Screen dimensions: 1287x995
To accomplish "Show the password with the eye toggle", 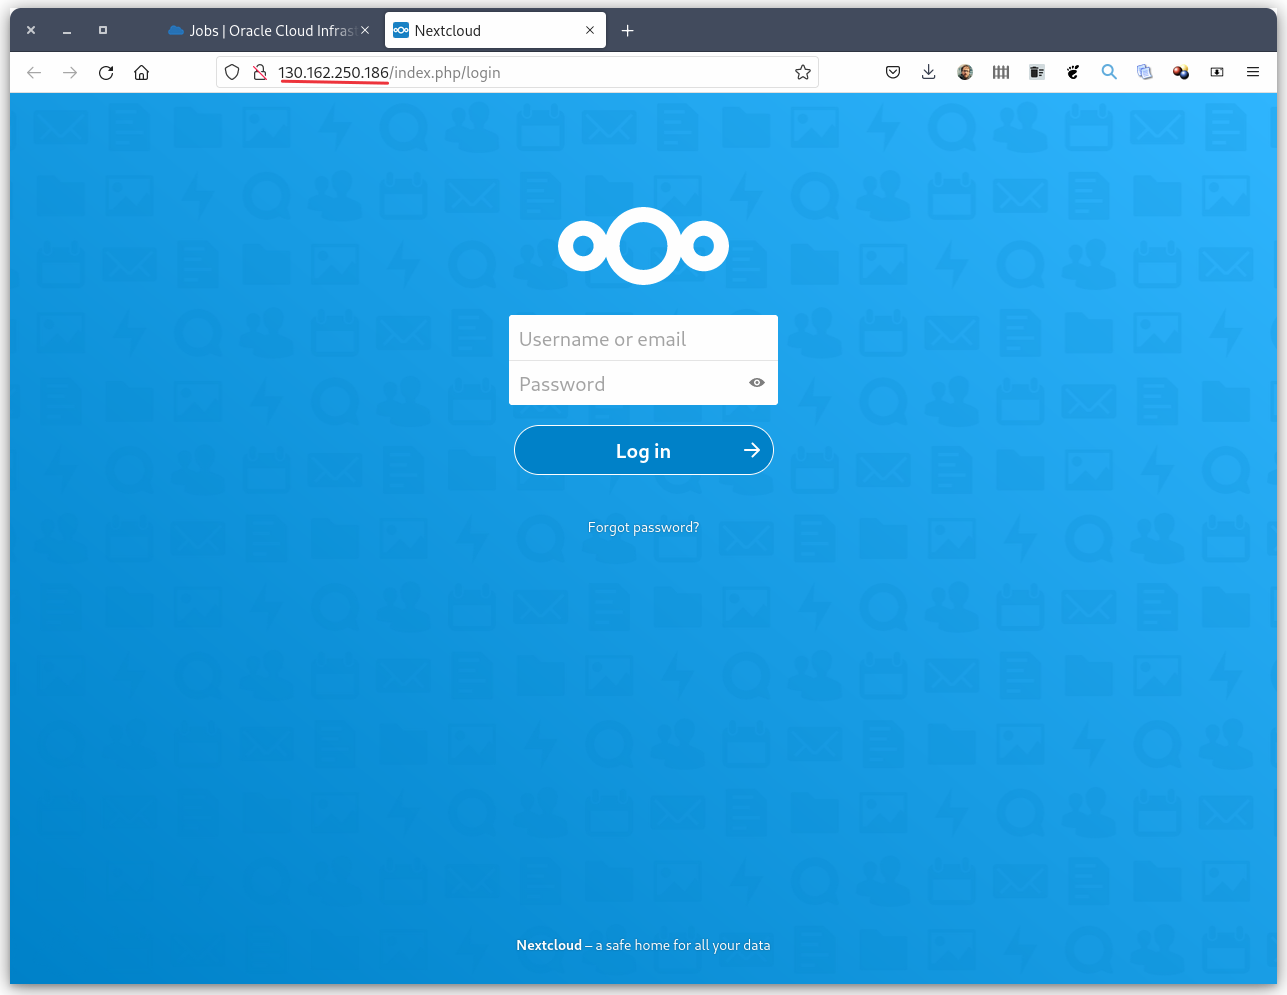I will pyautogui.click(x=757, y=383).
